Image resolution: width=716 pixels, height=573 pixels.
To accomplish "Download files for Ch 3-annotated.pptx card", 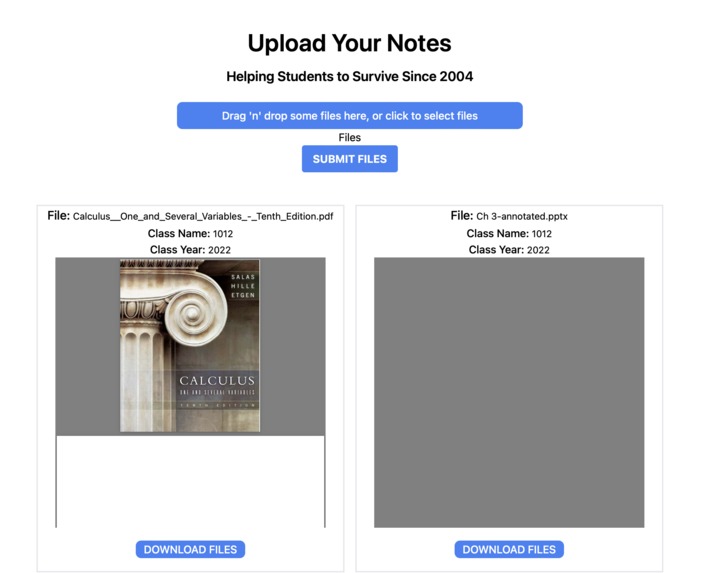I will coord(509,549).
